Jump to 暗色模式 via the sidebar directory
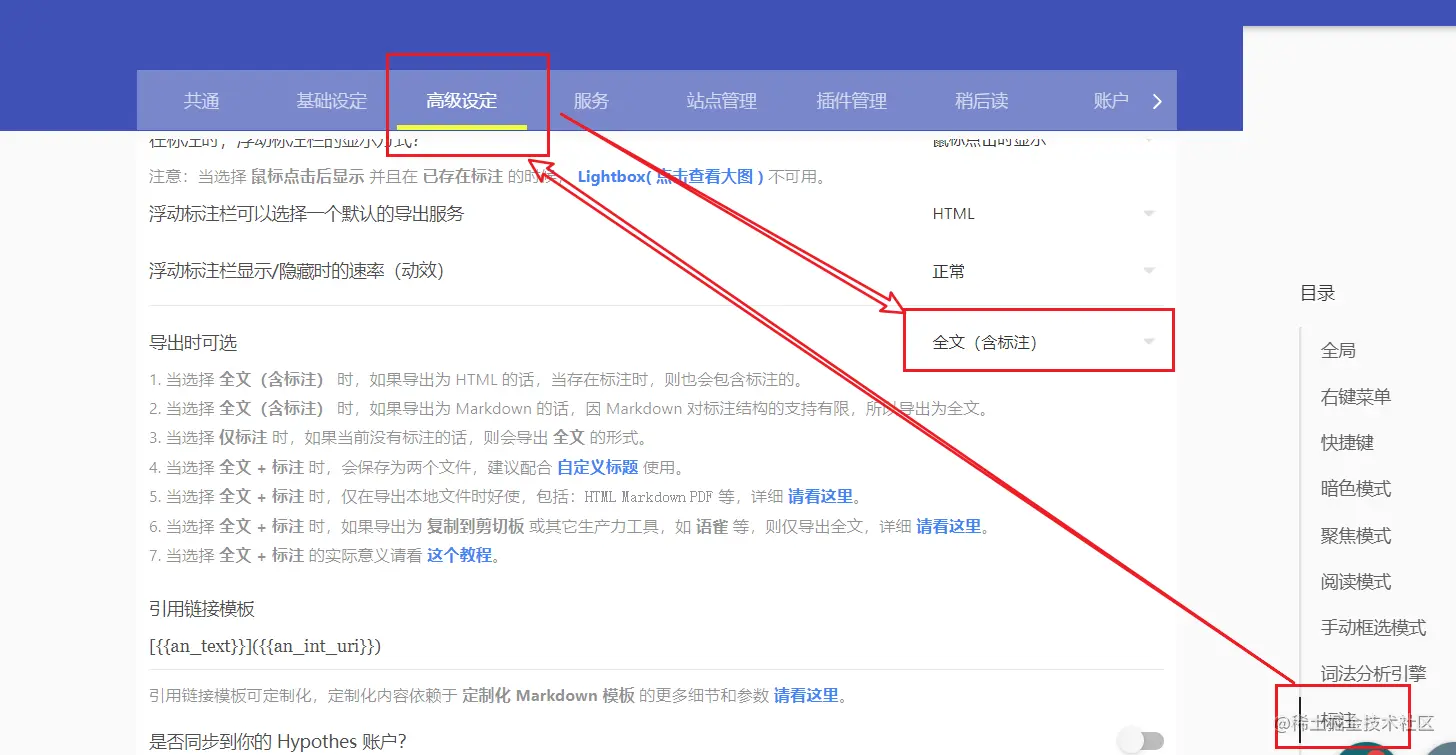The image size is (1456, 755). tap(1354, 489)
